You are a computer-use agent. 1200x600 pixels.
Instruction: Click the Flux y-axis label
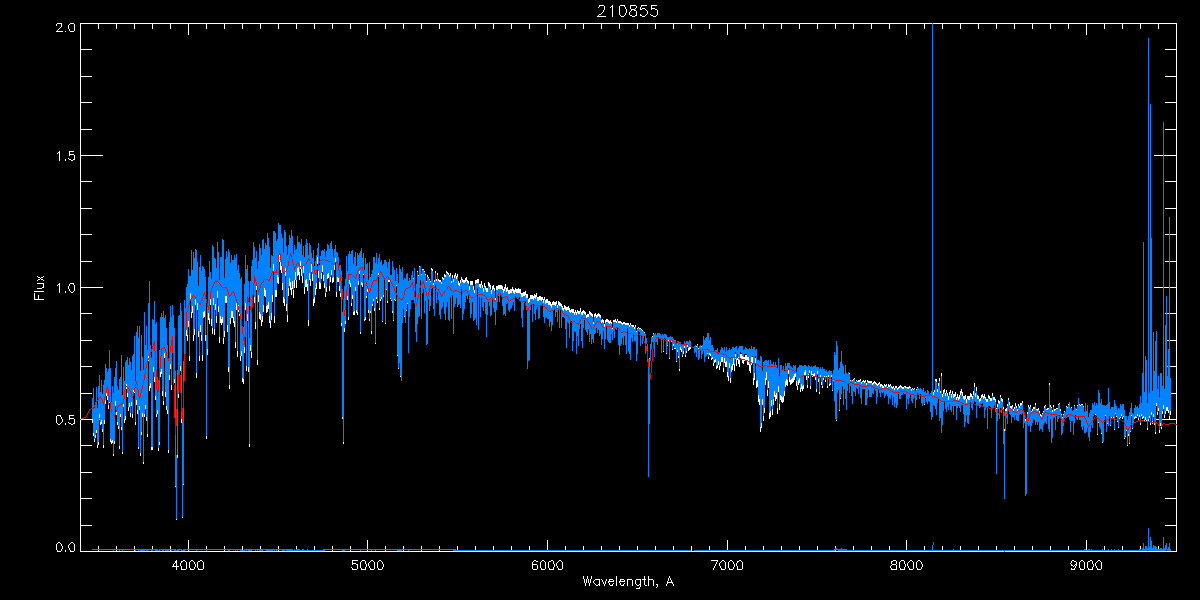[39, 288]
